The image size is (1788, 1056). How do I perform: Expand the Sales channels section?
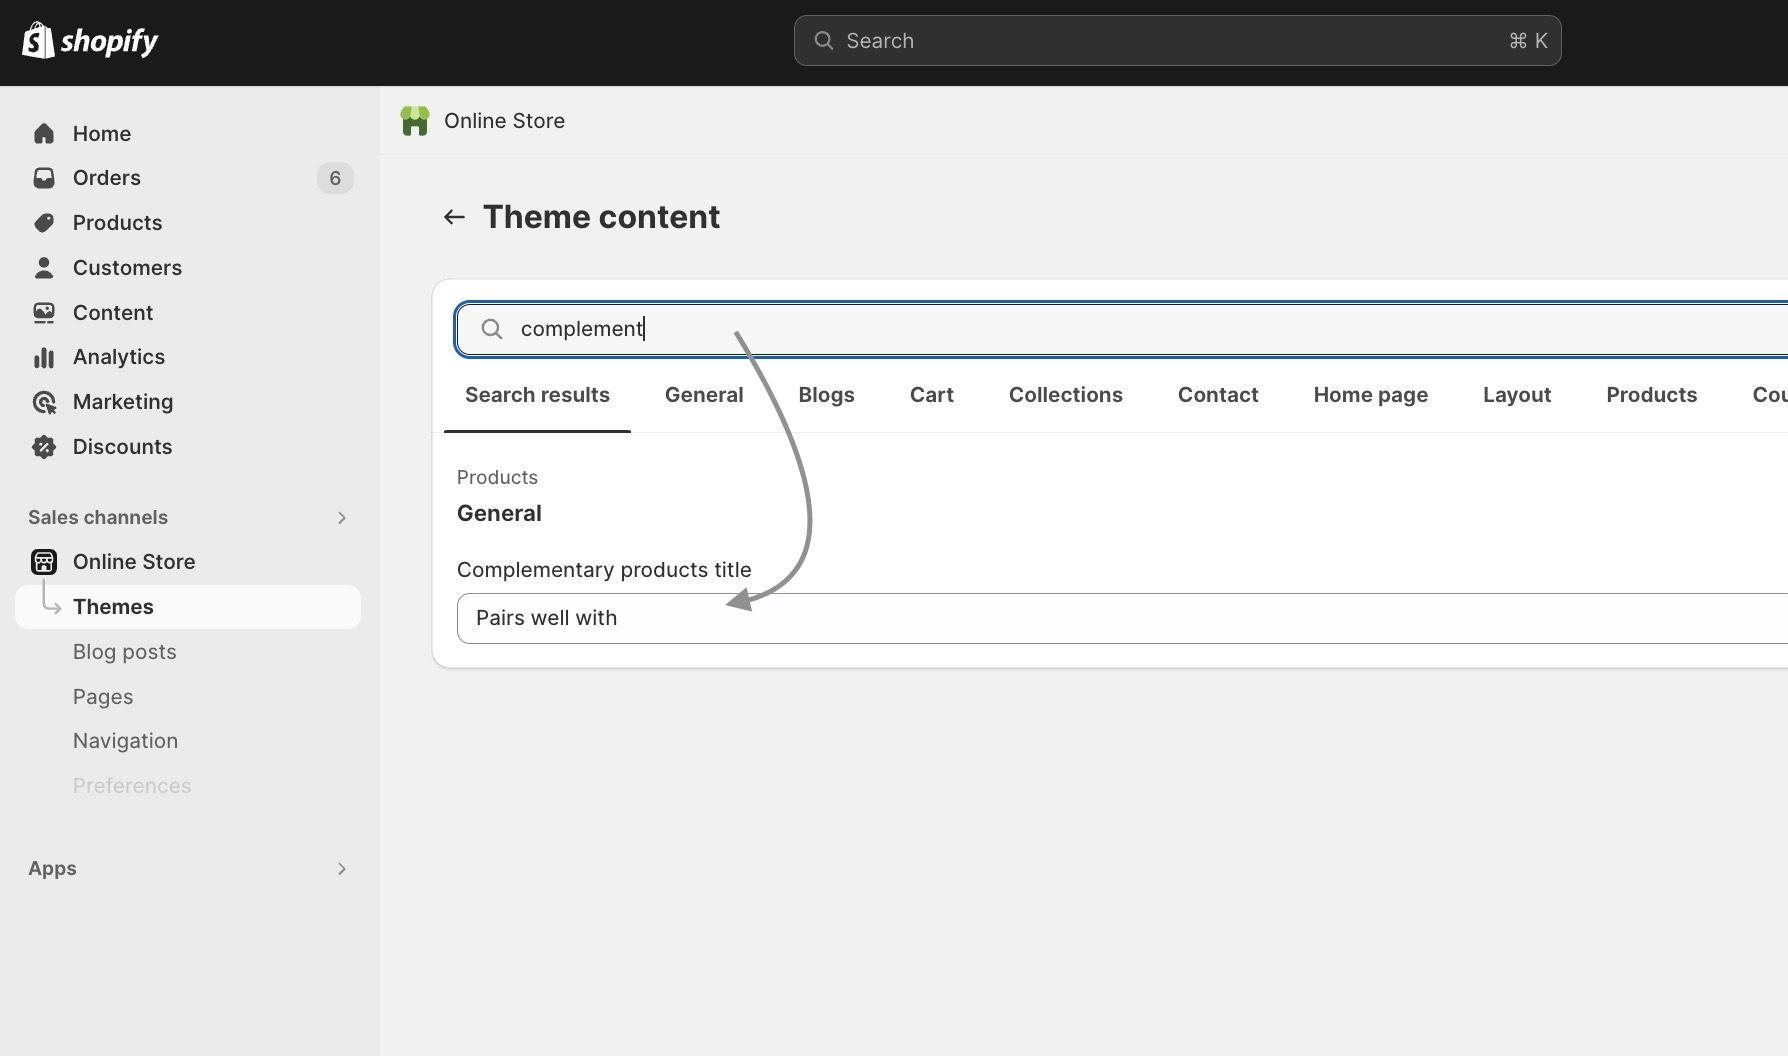point(341,518)
